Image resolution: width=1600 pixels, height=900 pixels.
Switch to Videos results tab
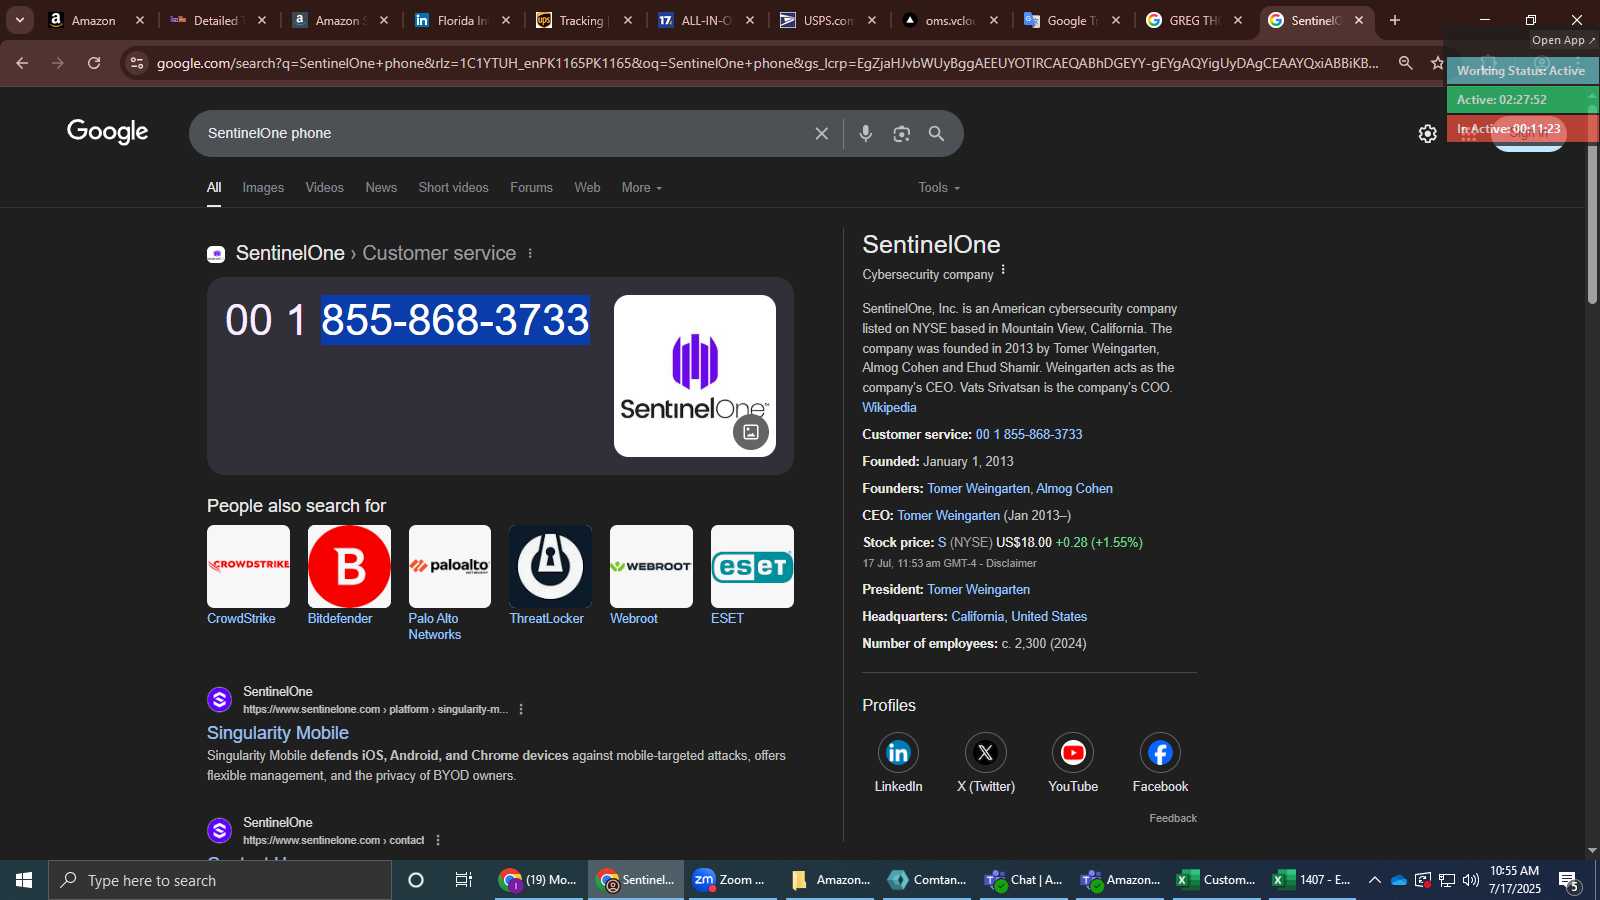pos(324,187)
